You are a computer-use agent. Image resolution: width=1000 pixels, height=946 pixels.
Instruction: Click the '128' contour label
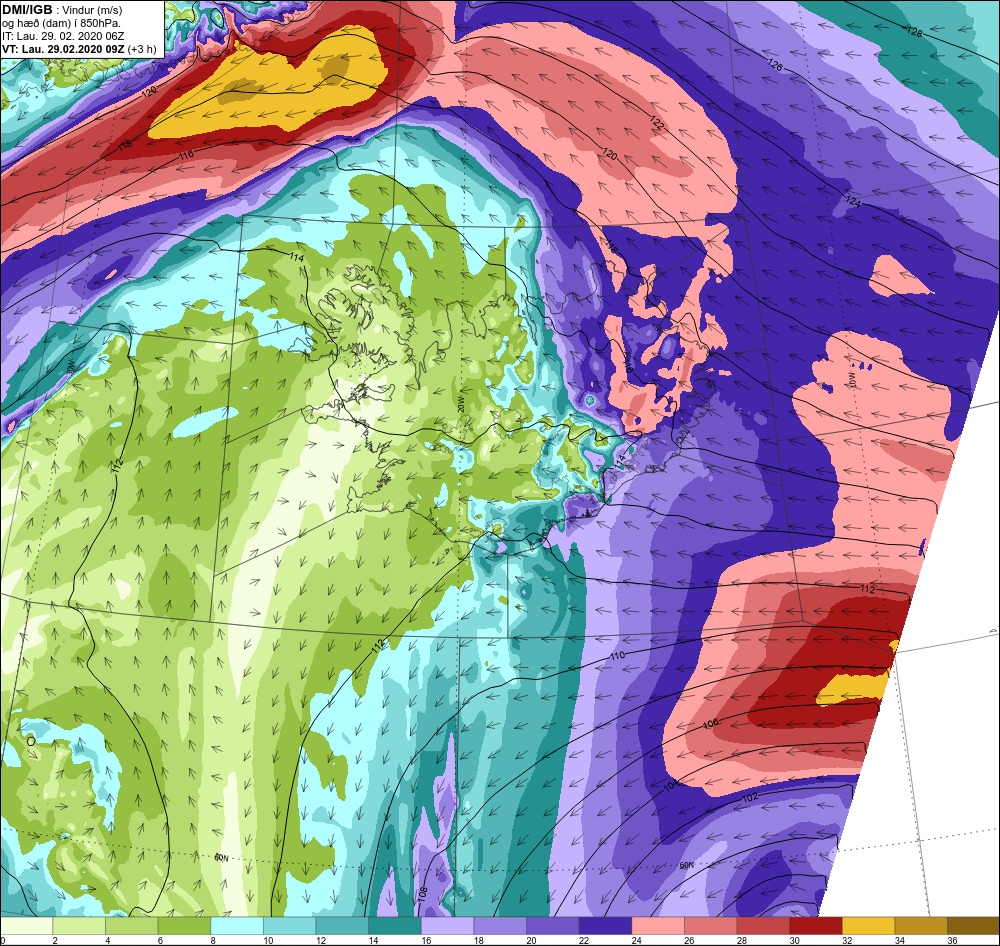[x=913, y=30]
